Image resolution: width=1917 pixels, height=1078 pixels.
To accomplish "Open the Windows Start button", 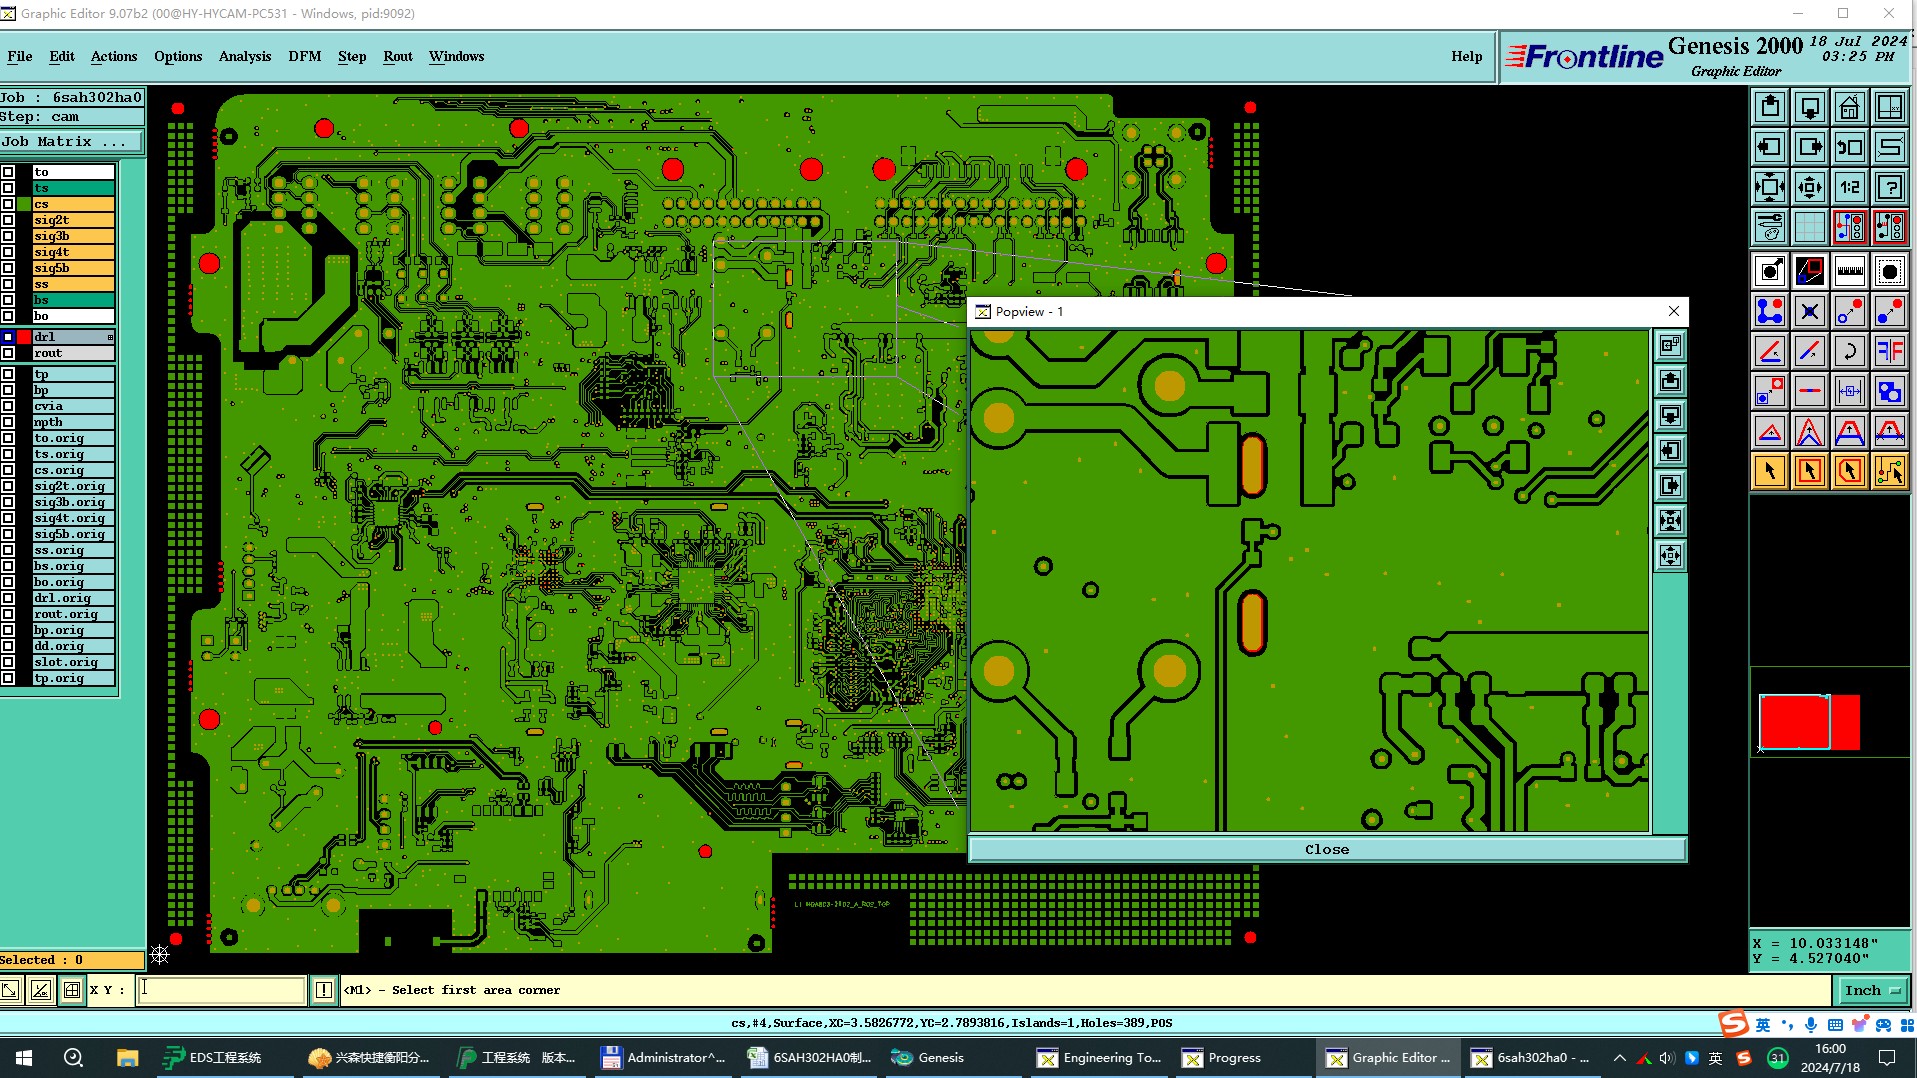I will 24,1057.
